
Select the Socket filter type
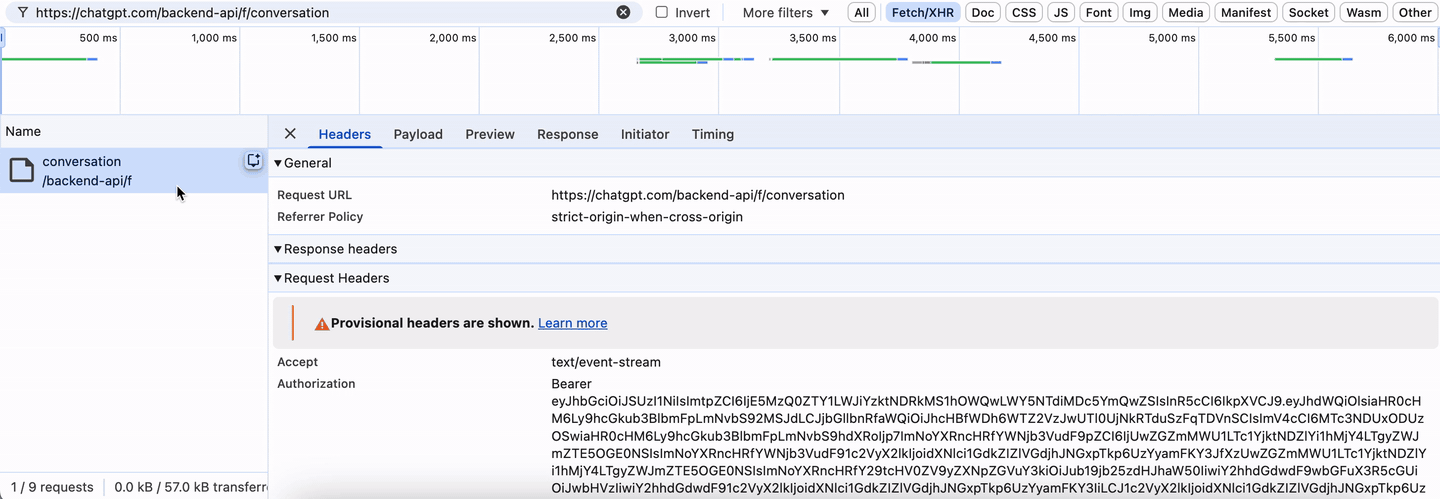tap(1308, 12)
